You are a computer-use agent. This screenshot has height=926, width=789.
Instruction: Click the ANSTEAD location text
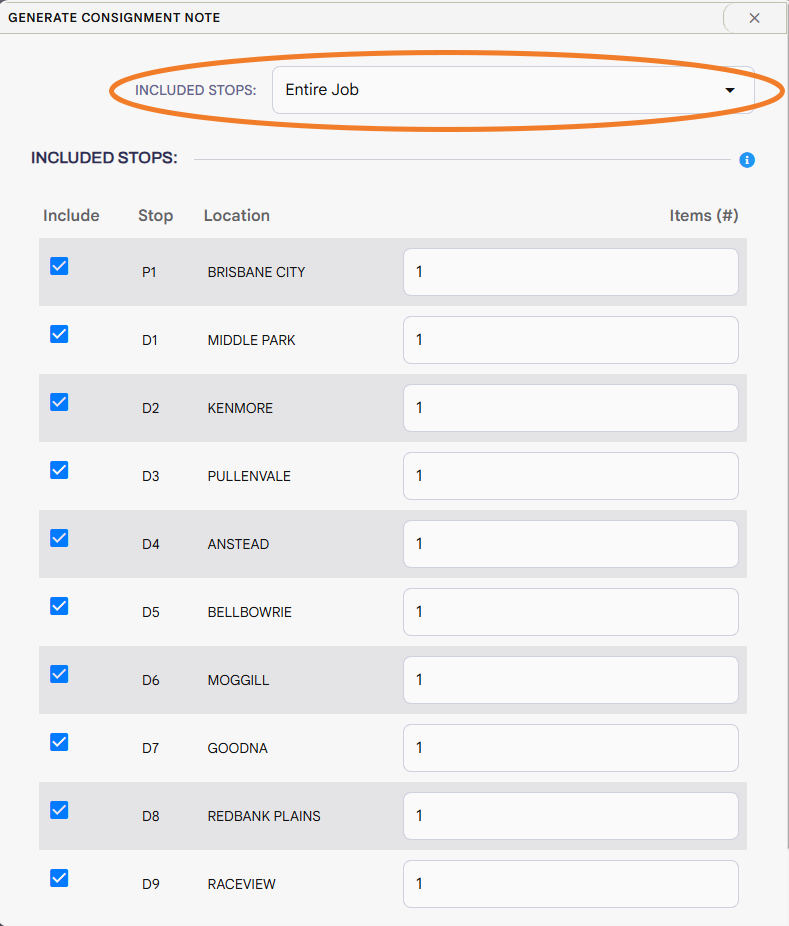pyautogui.click(x=238, y=544)
